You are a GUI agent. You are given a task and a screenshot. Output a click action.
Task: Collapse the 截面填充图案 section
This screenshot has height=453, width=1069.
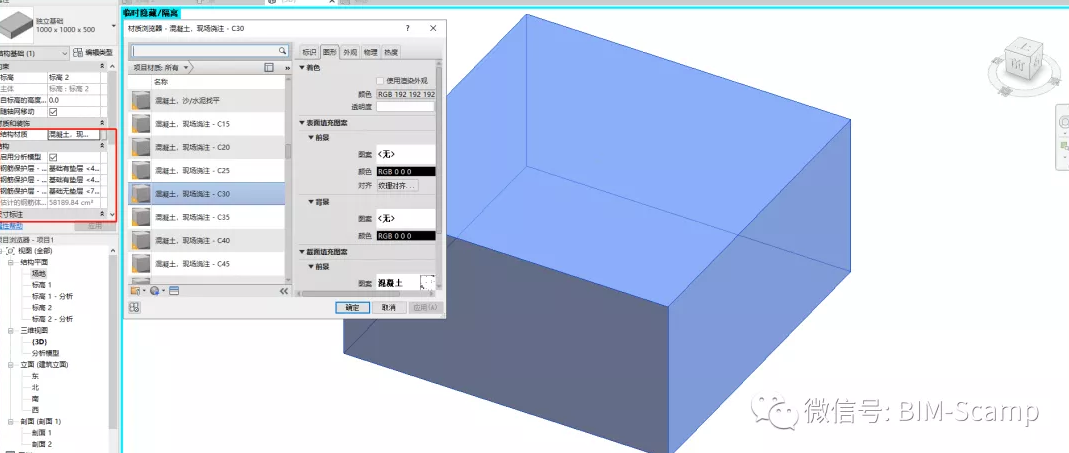coord(302,252)
